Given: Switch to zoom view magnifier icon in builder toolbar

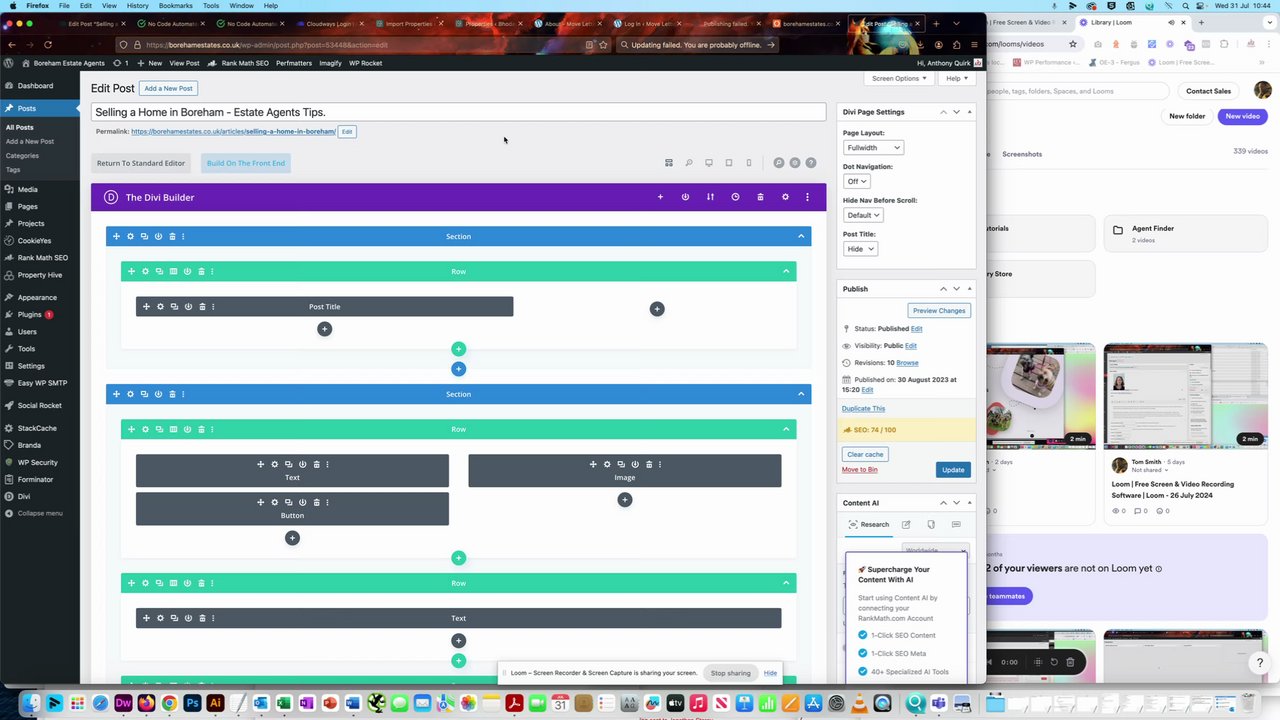Looking at the screenshot, I should (689, 163).
